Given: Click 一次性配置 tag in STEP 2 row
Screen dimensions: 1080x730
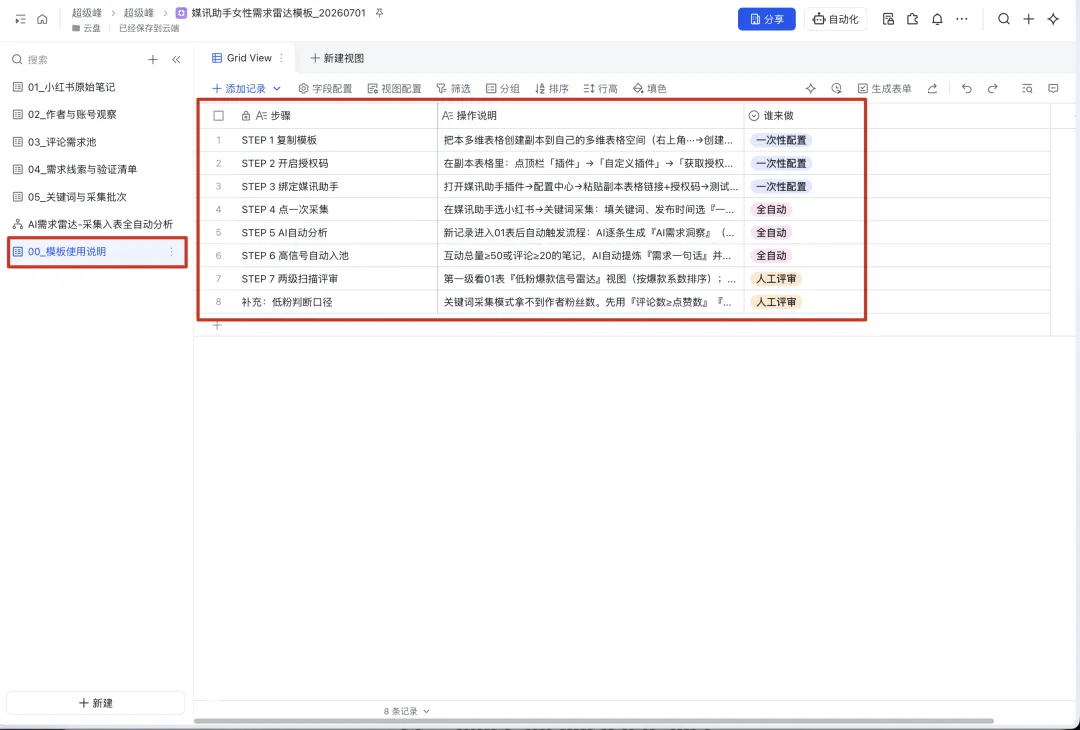Looking at the screenshot, I should tap(781, 163).
